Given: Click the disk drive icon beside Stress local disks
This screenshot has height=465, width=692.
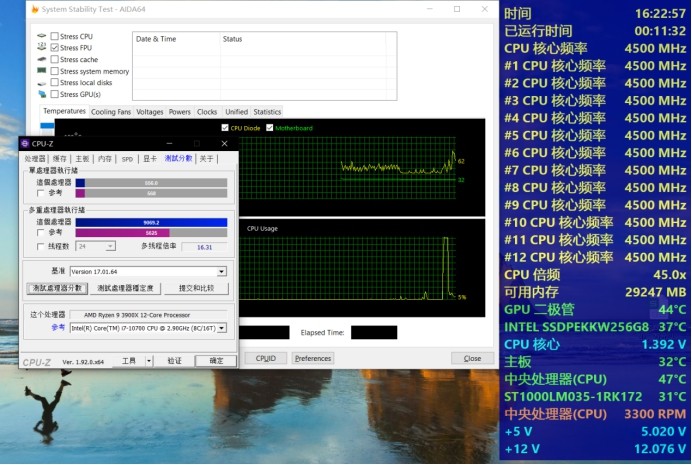Looking at the screenshot, I should [x=41, y=83].
